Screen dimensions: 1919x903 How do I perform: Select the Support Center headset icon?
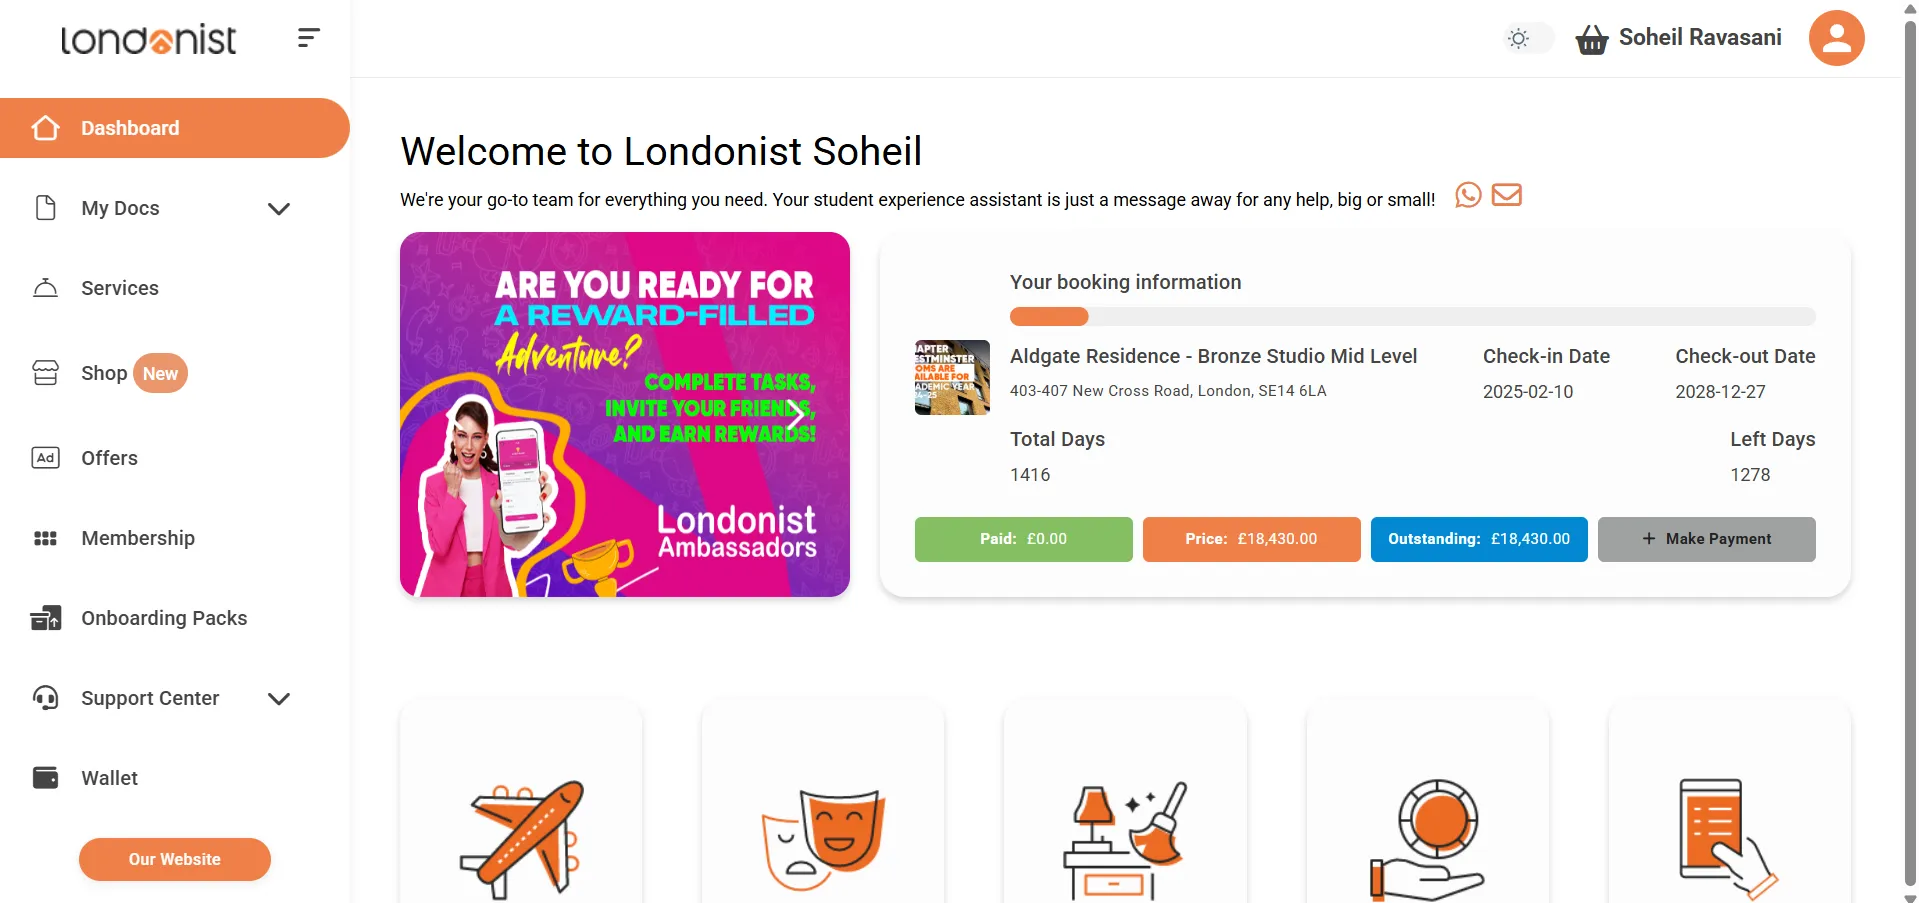coord(45,697)
